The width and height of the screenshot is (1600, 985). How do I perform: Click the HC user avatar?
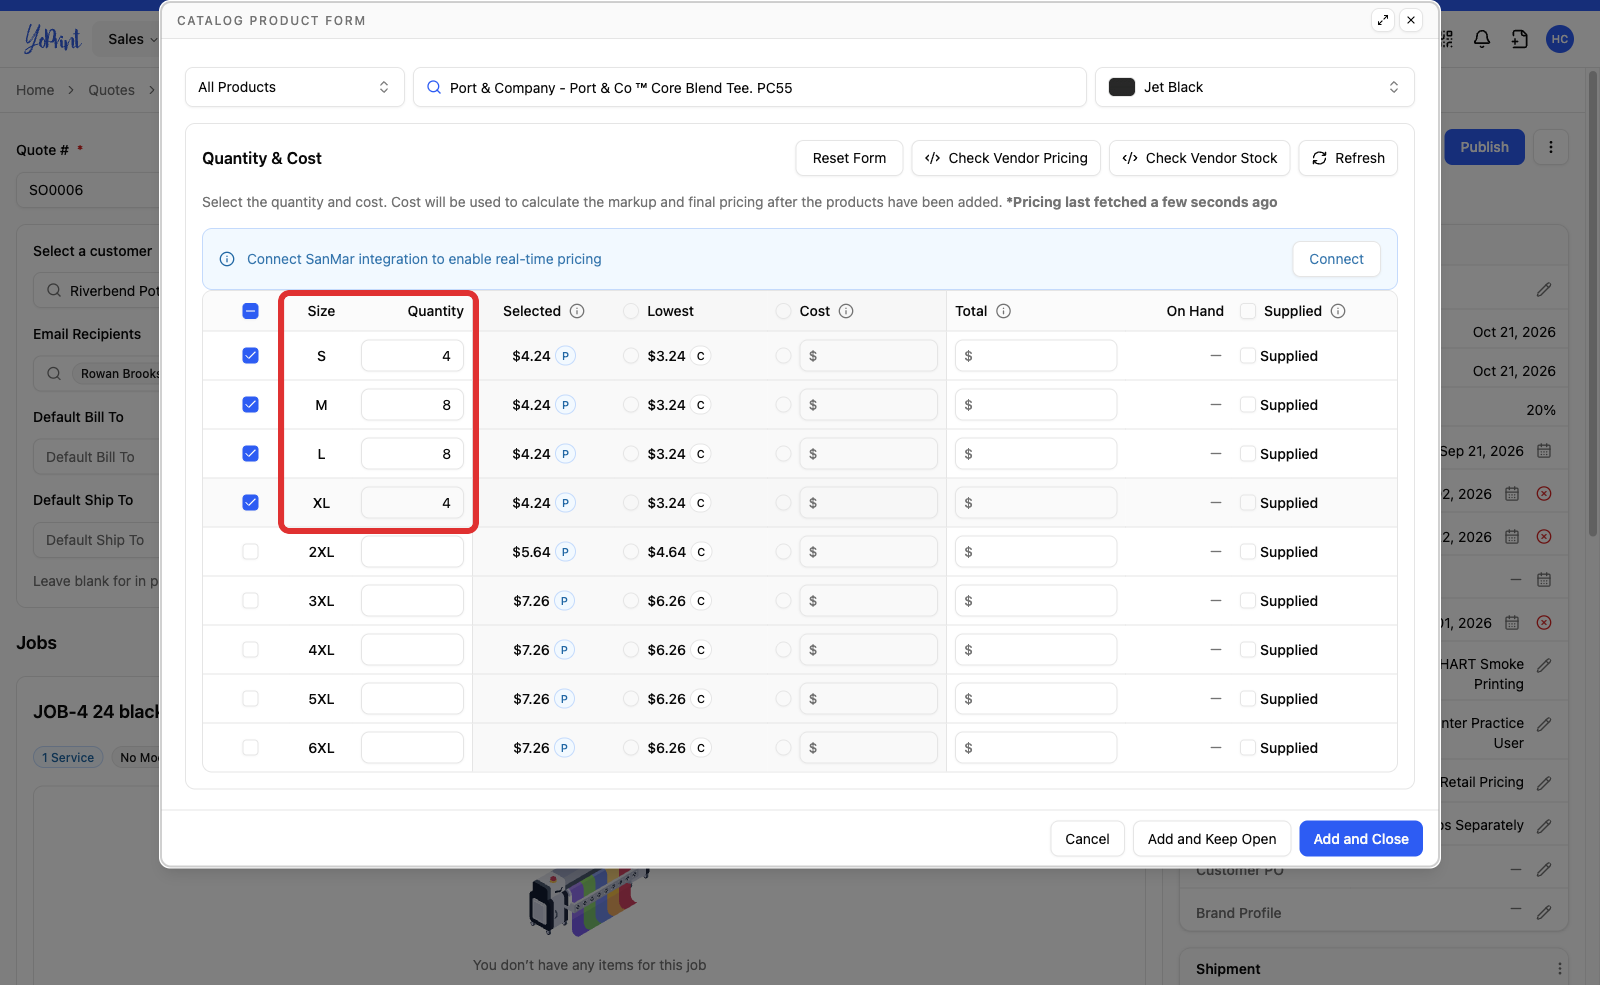(1559, 39)
